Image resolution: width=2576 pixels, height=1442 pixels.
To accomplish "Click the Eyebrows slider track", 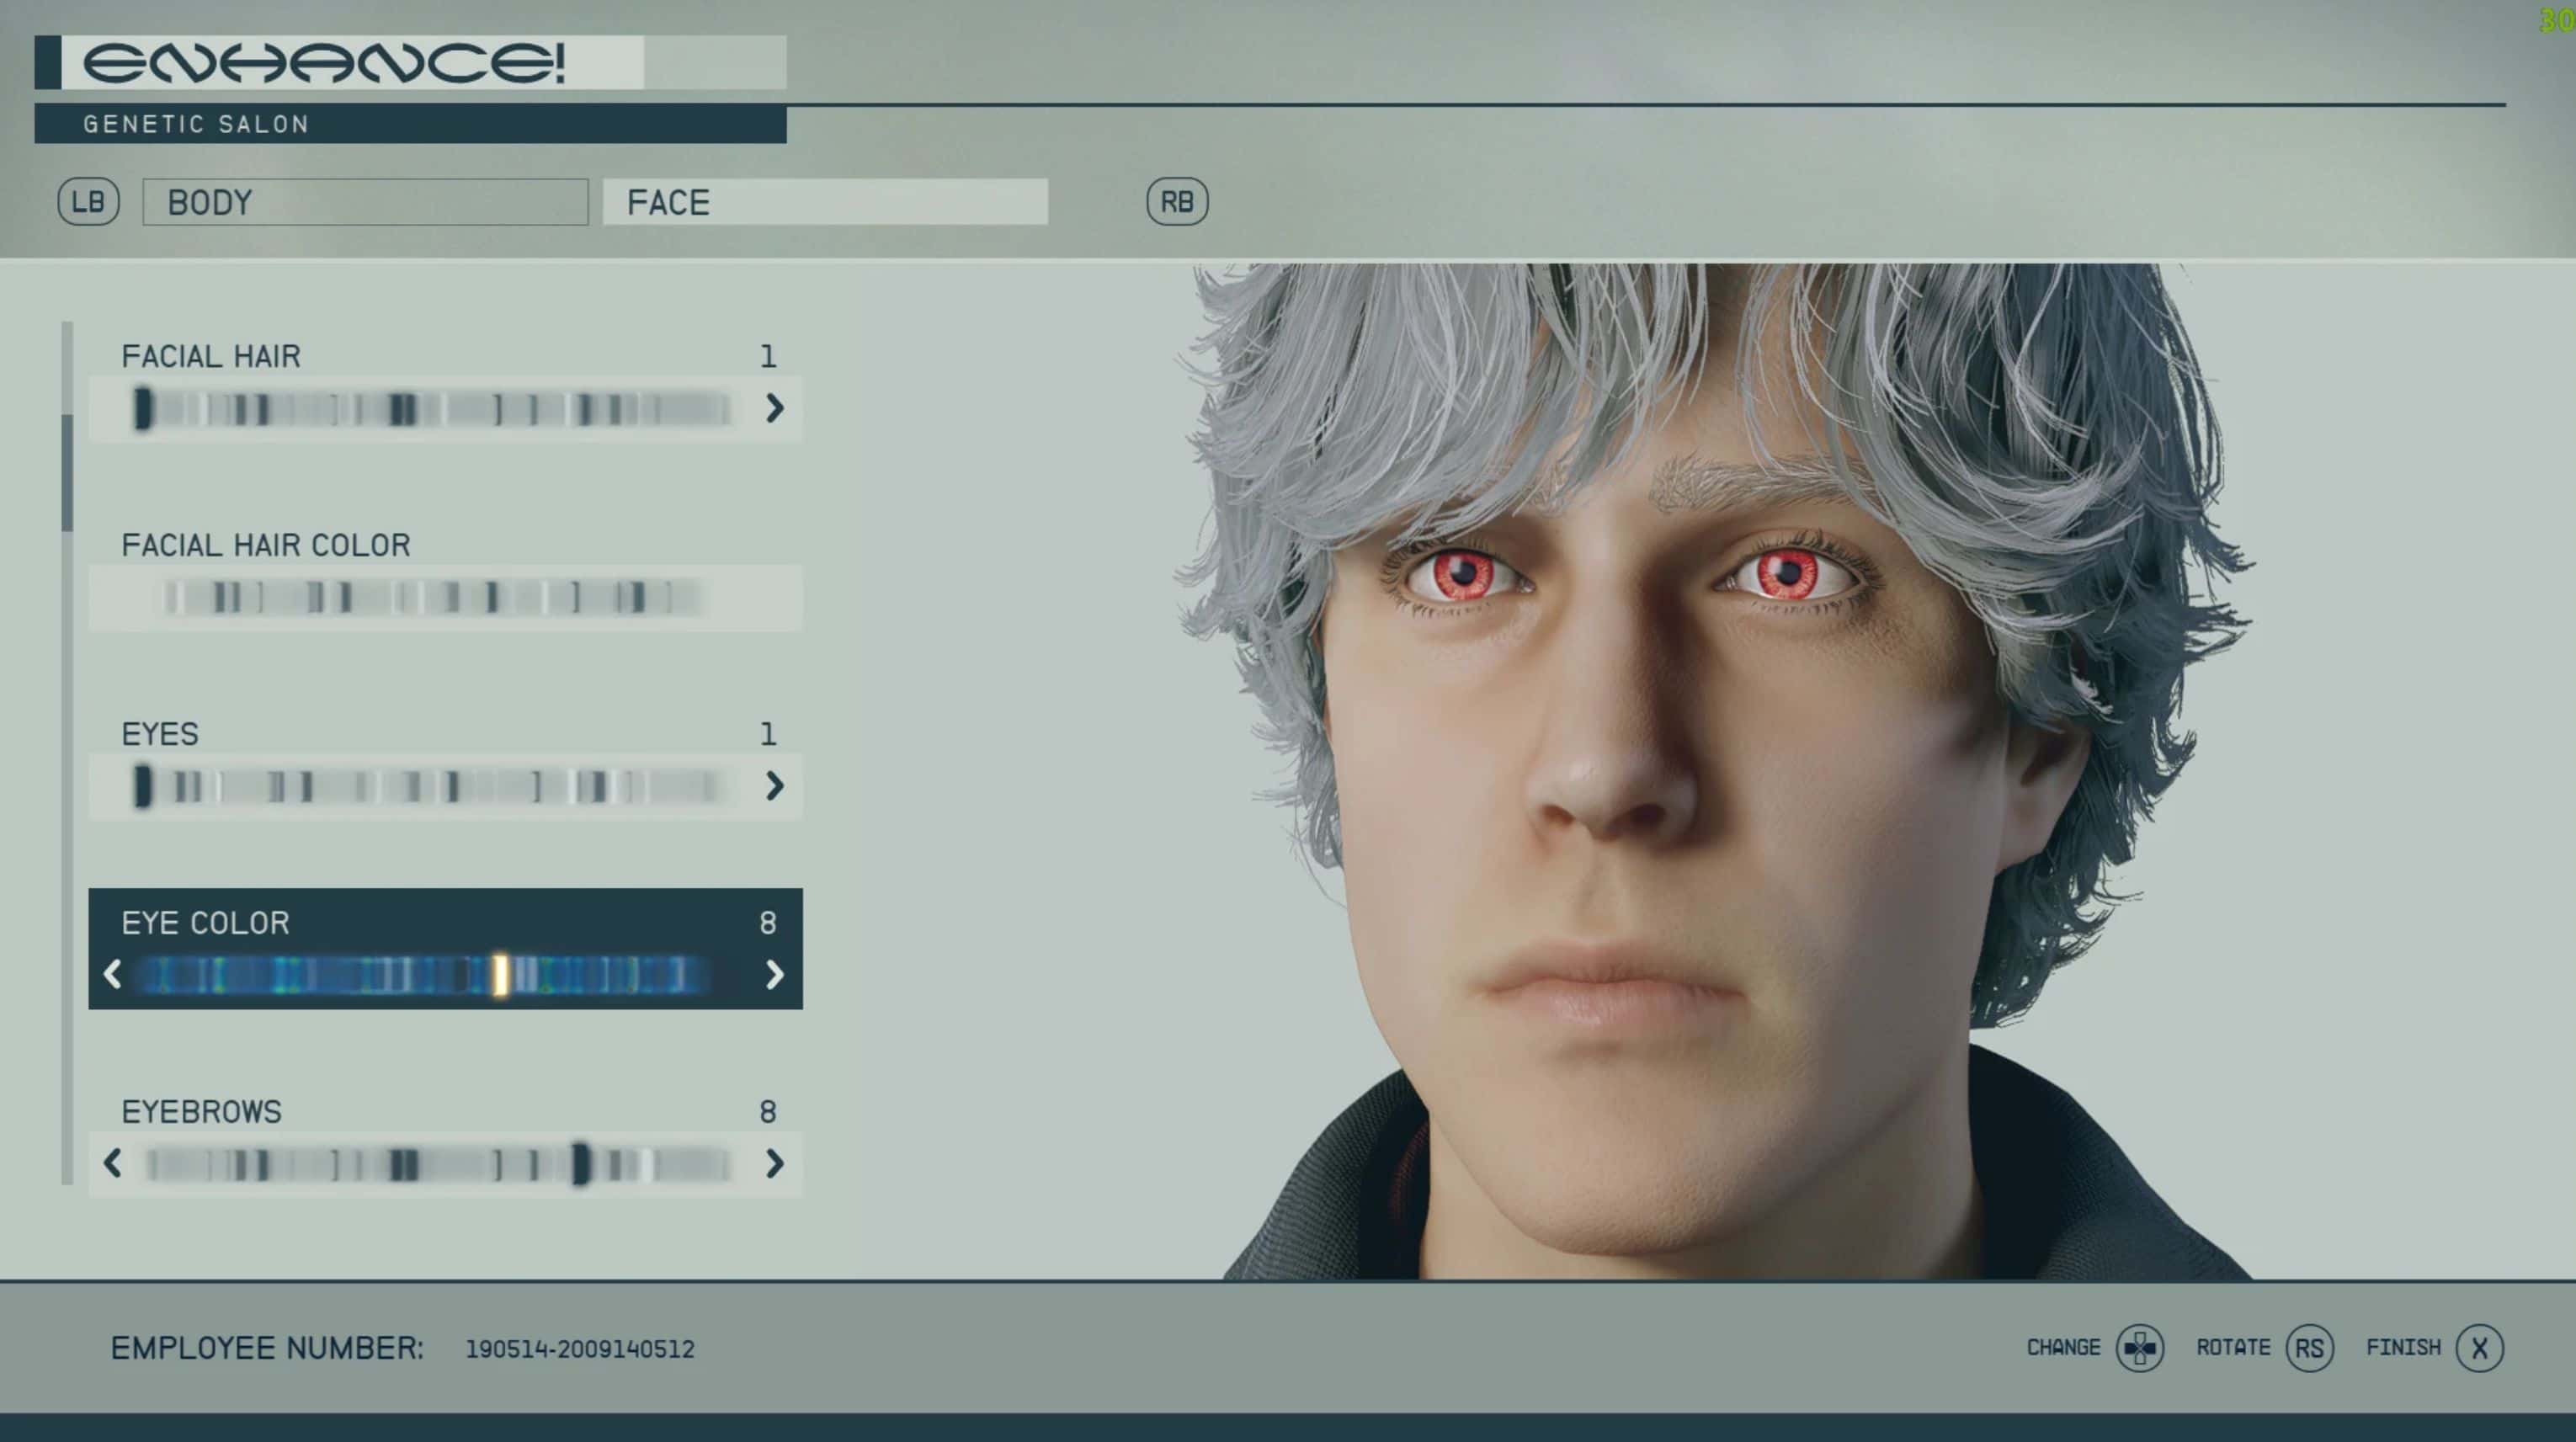I will coord(435,1164).
